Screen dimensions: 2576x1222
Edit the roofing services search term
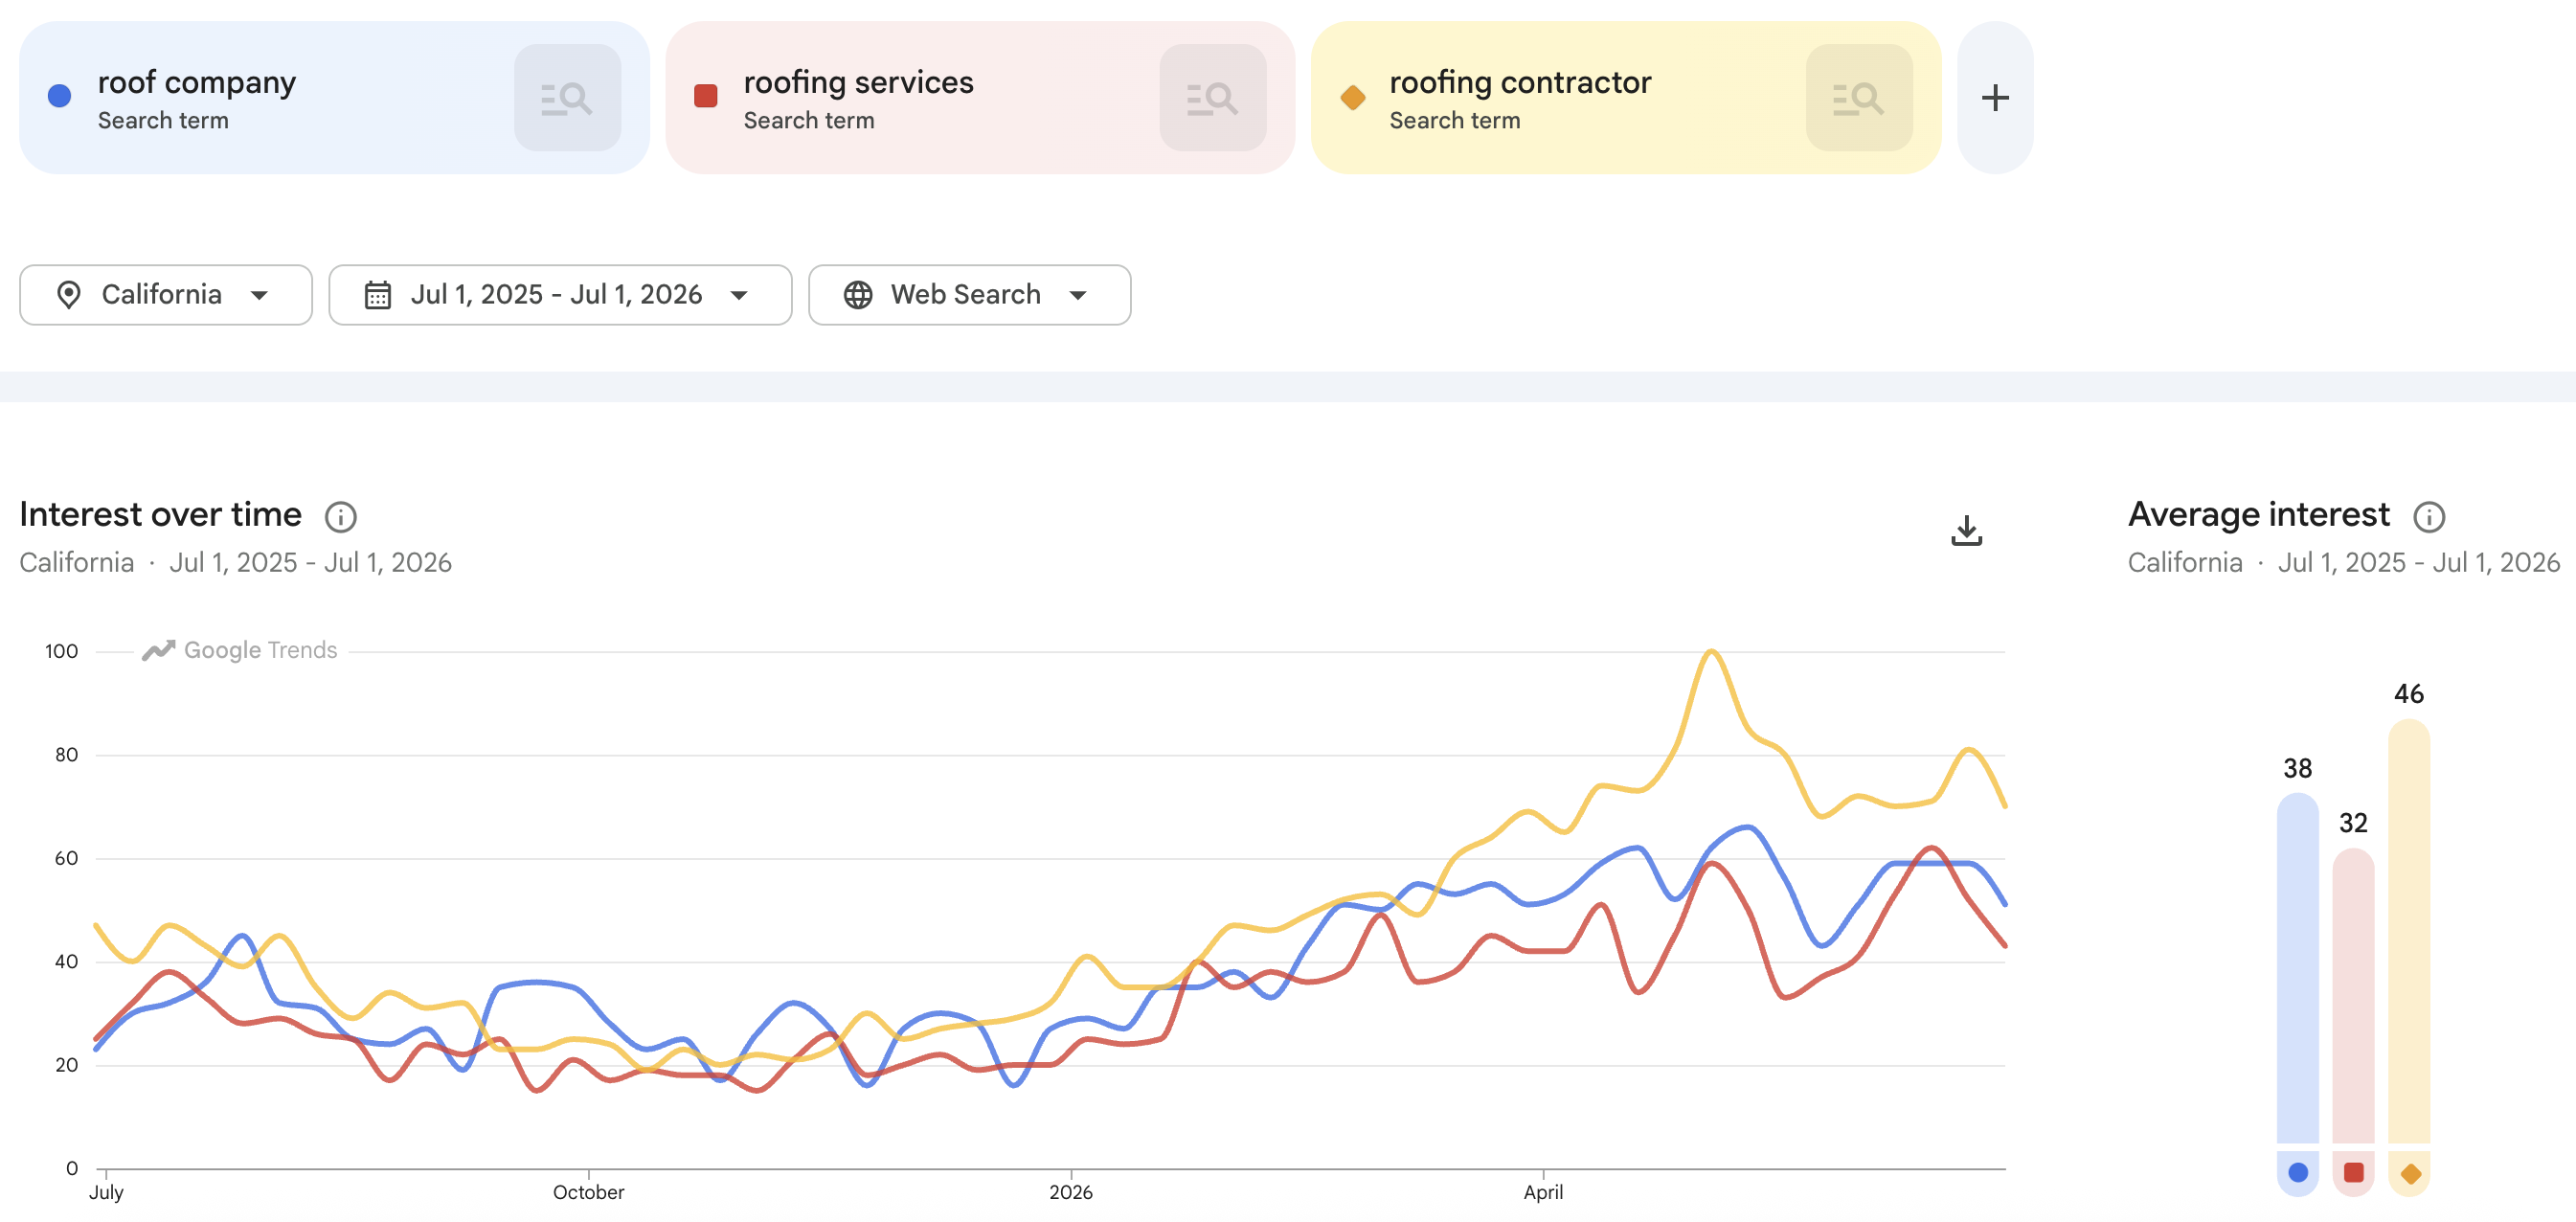[x=858, y=82]
